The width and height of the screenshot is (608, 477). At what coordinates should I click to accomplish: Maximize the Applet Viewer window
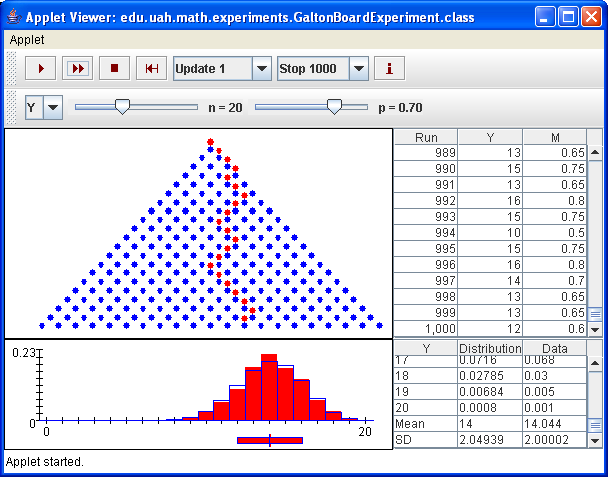568,17
